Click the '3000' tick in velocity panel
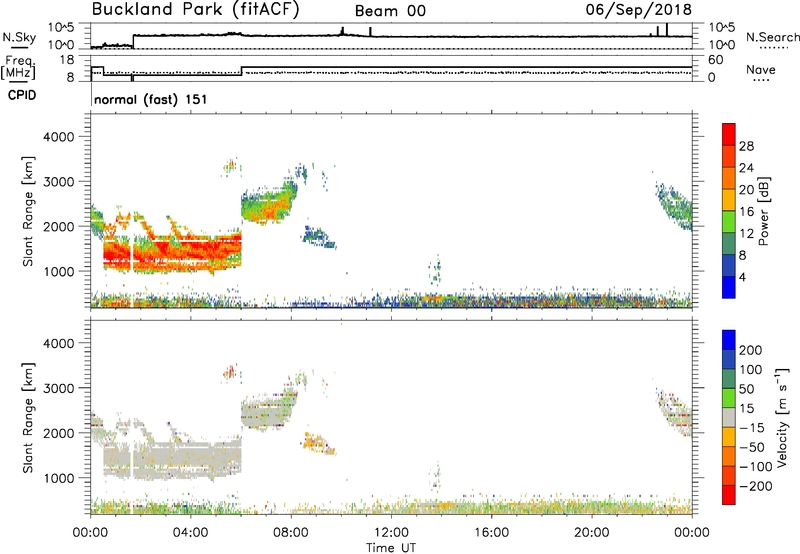Viewport: 800px width, 554px height. click(x=58, y=388)
